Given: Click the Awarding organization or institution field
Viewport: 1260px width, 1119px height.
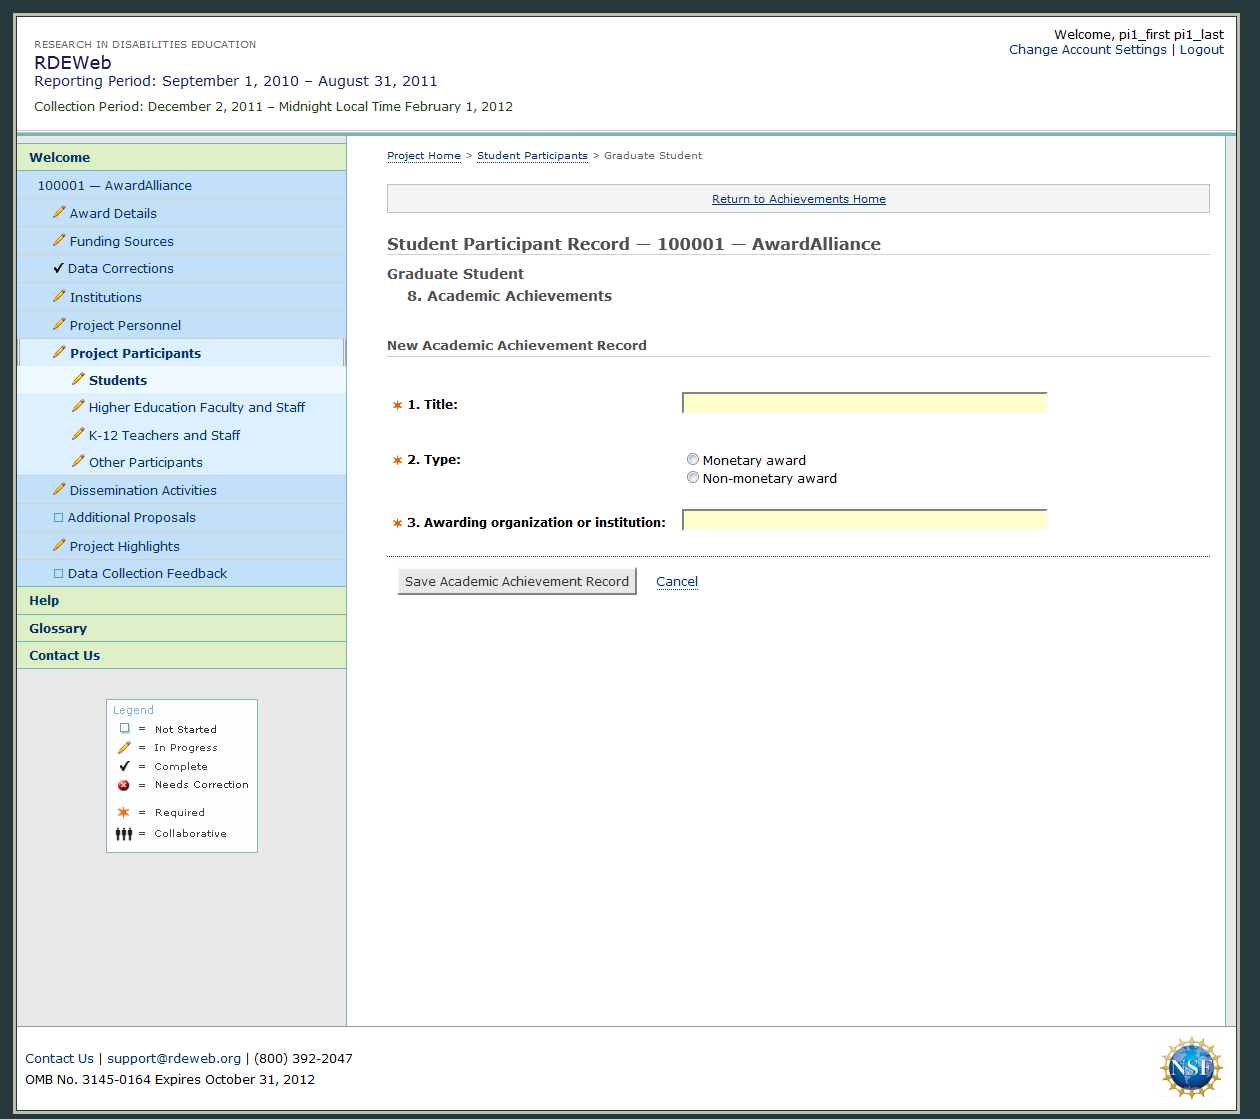Looking at the screenshot, I should pos(864,520).
